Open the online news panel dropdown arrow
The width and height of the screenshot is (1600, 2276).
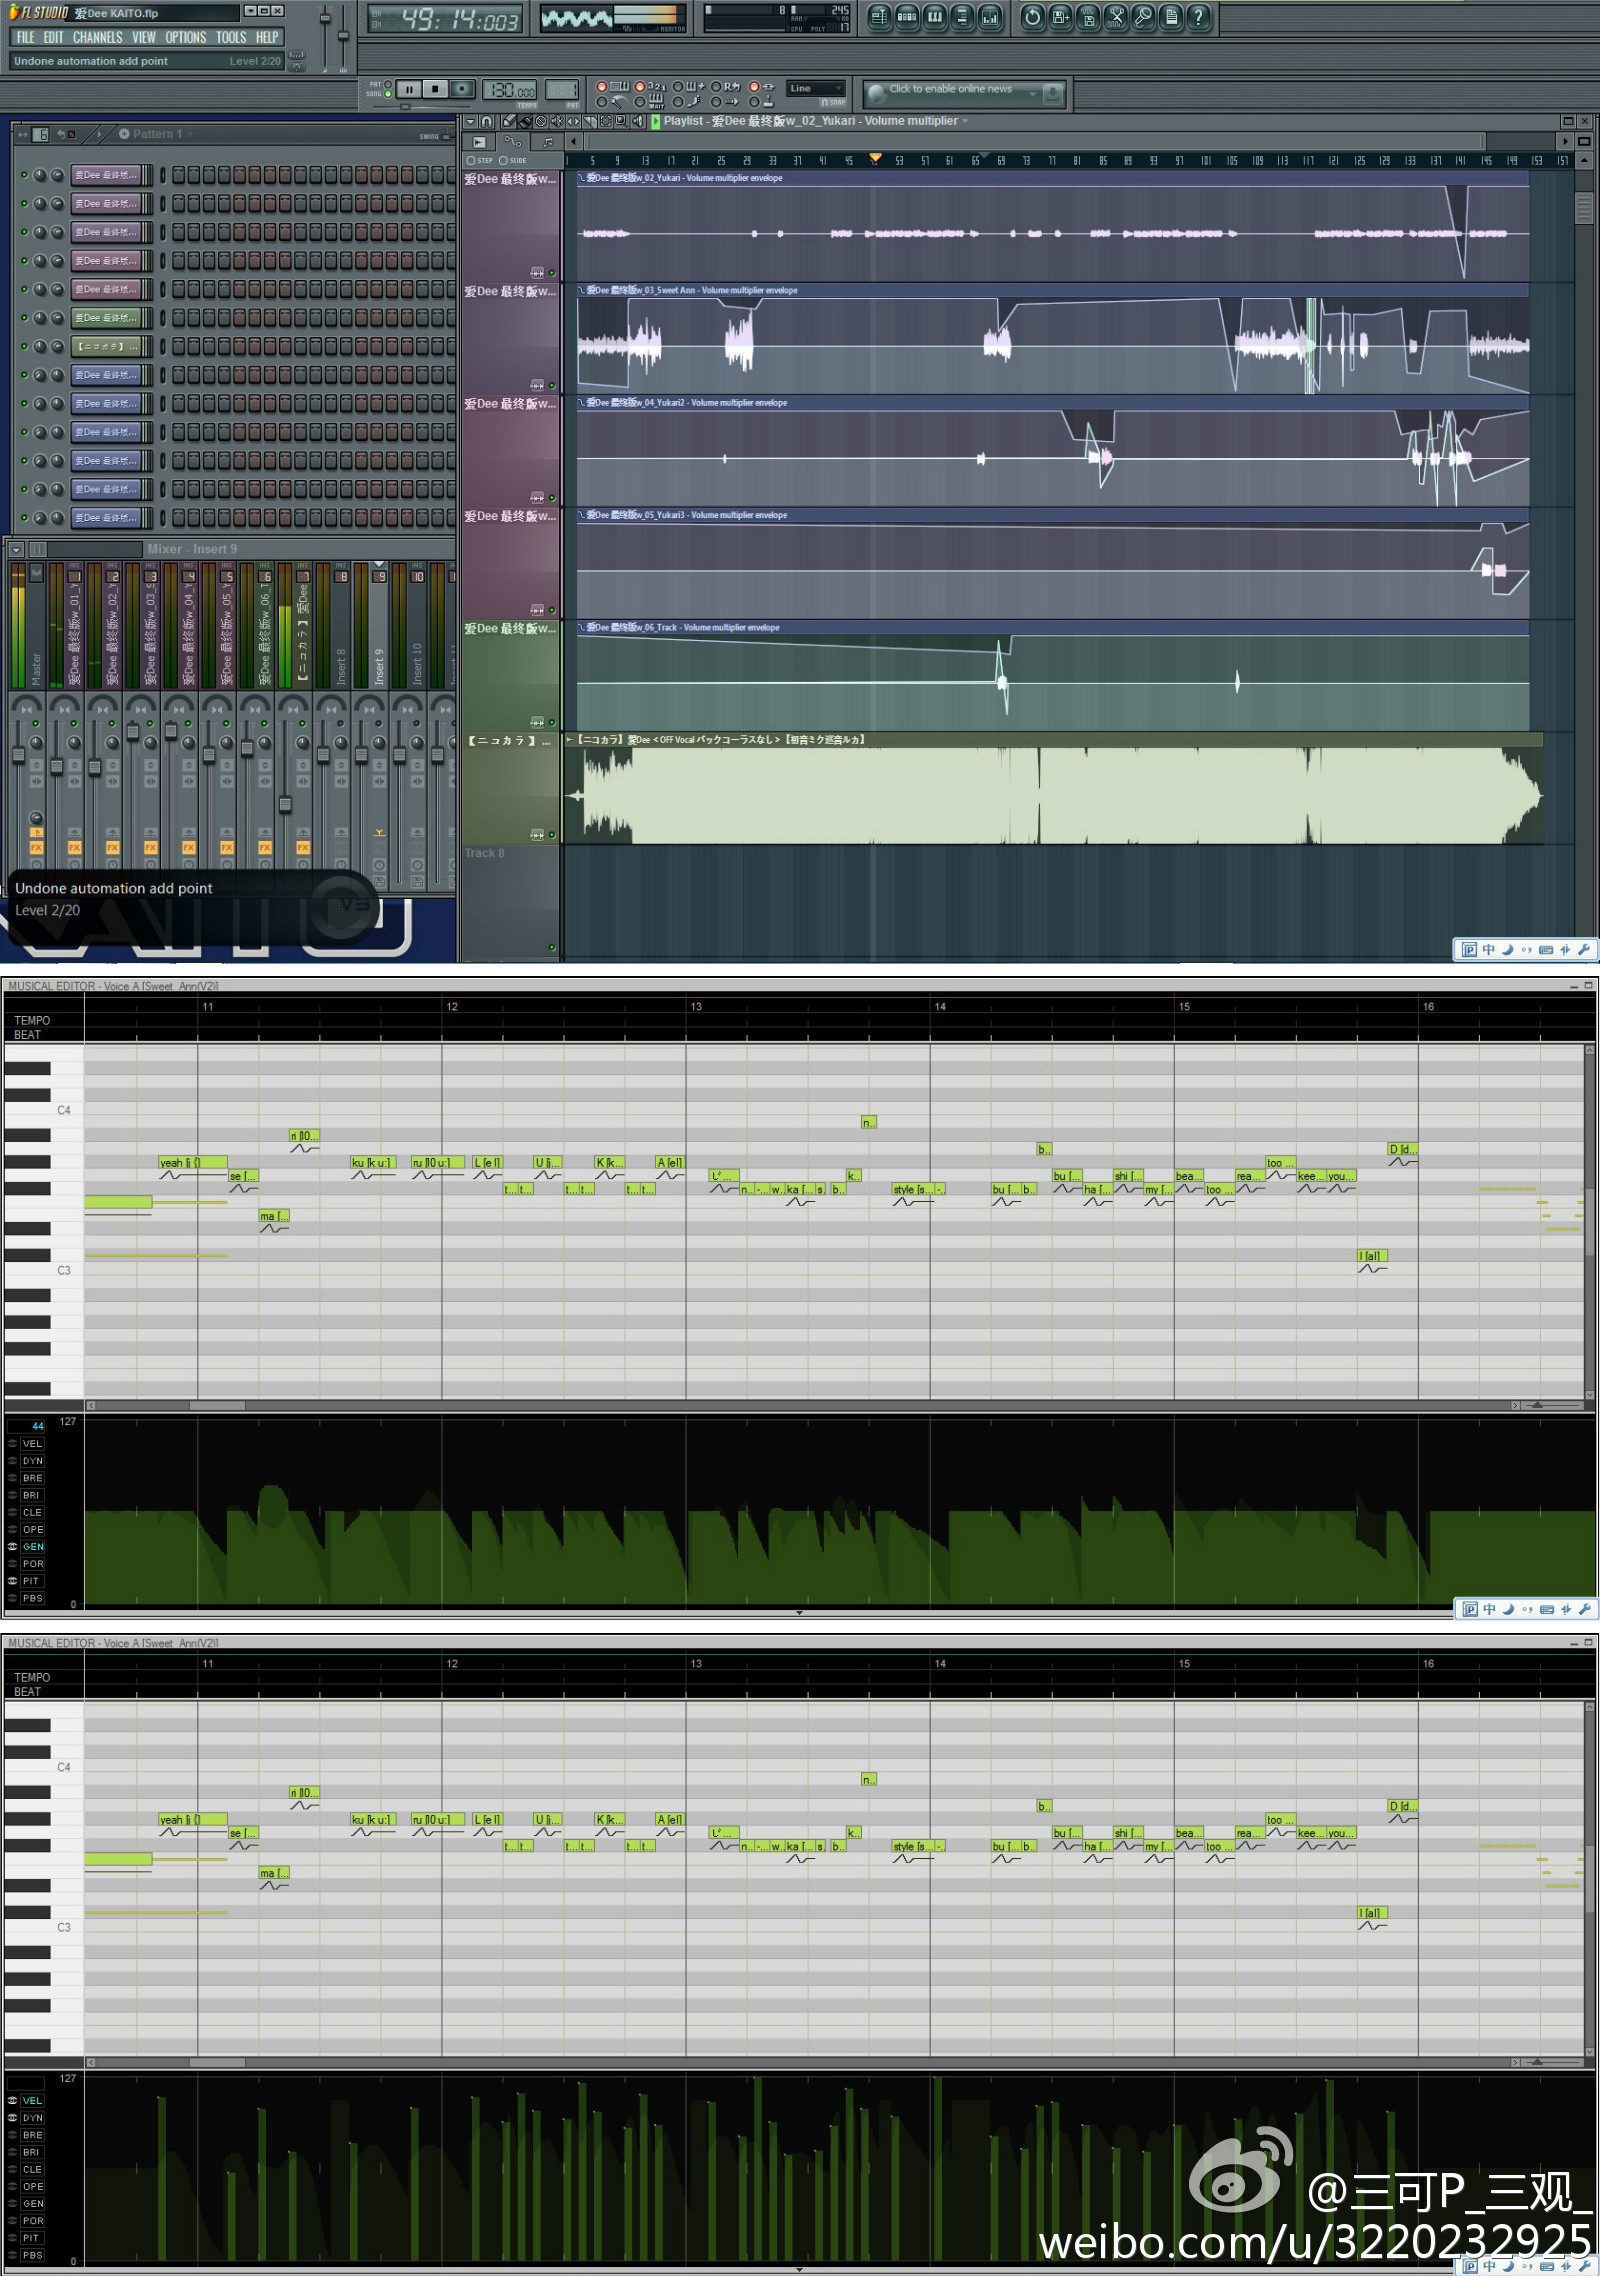coord(1033,93)
